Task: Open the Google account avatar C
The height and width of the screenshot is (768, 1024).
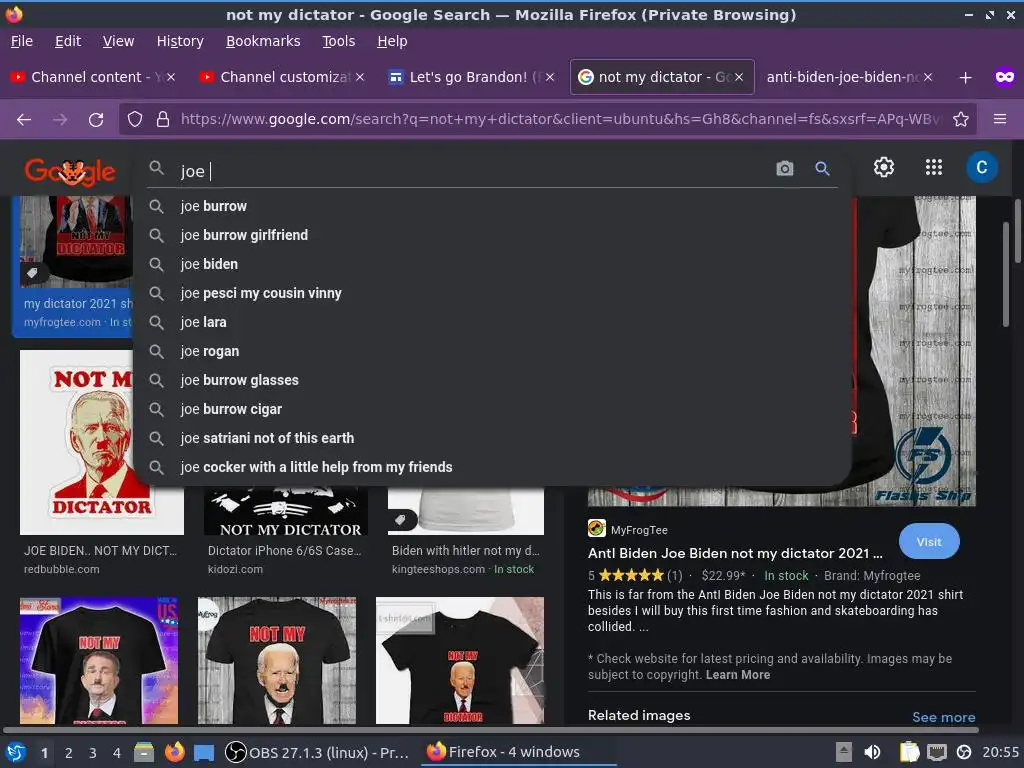Action: [982, 168]
